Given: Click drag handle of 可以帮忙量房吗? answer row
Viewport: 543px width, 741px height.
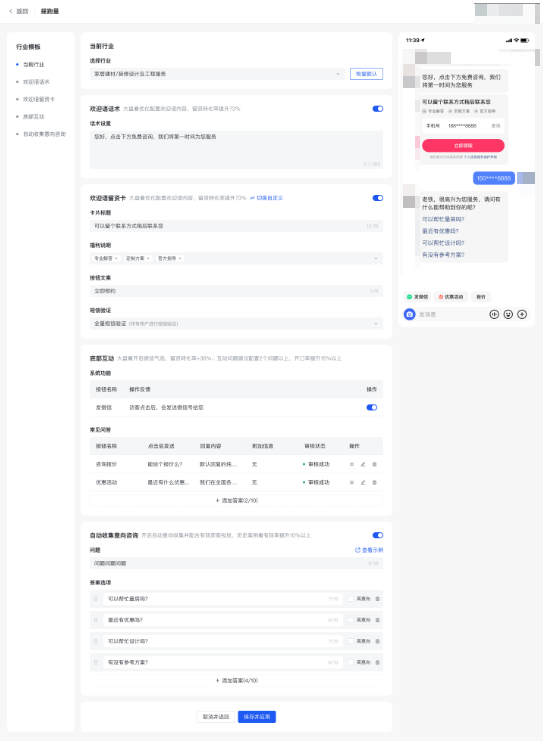Looking at the screenshot, I should [x=95, y=599].
